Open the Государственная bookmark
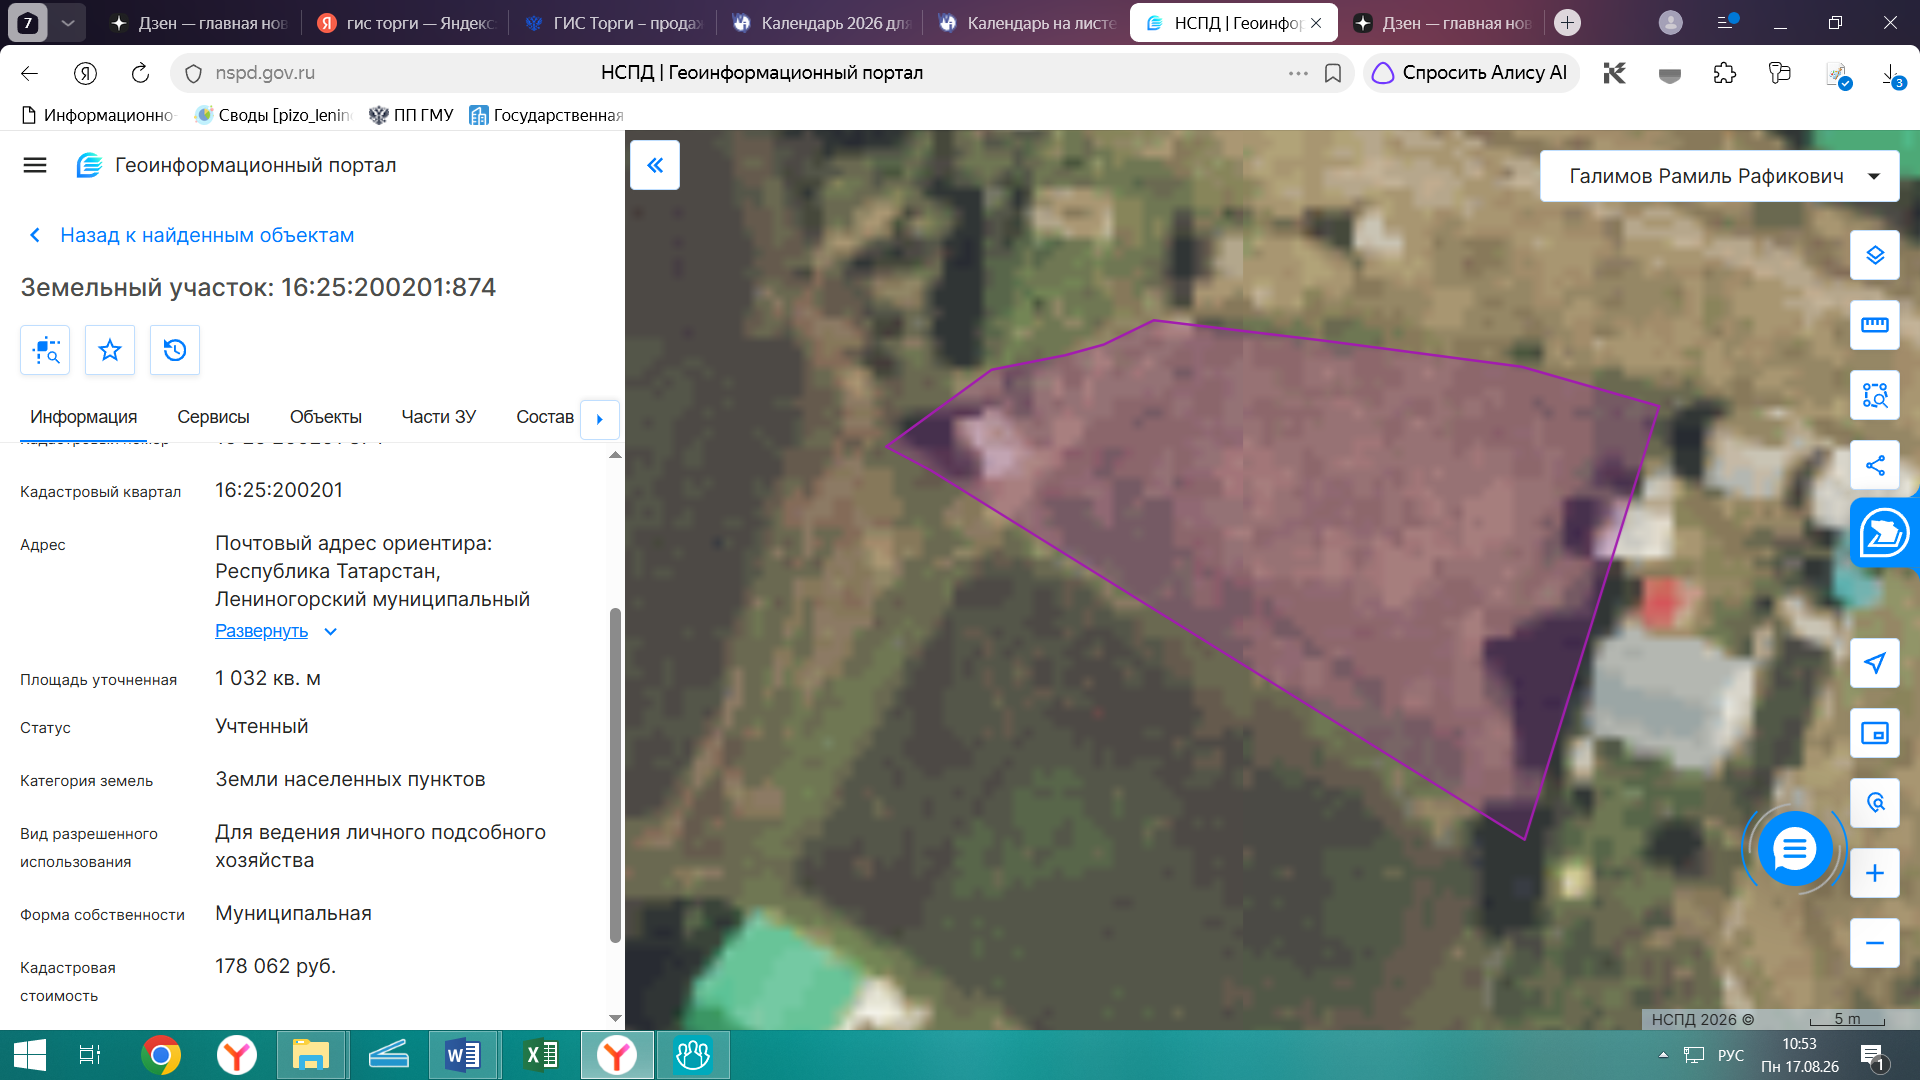The image size is (1920, 1080). 547,115
